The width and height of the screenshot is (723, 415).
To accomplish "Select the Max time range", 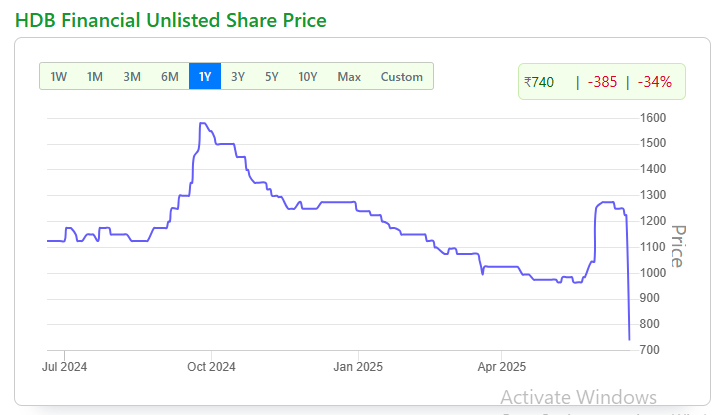I will click(349, 77).
